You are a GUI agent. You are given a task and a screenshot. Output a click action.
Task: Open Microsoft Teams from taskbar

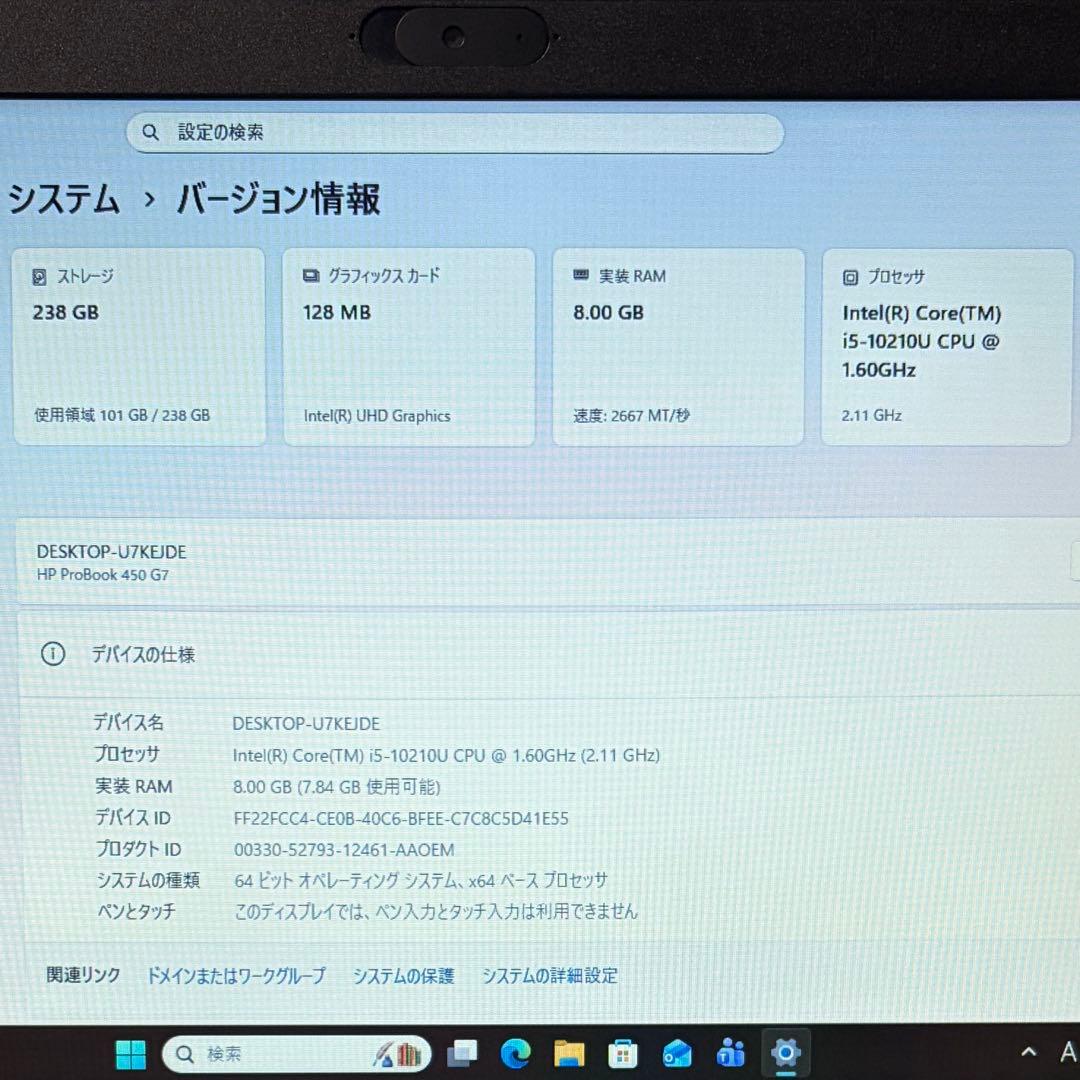click(731, 1053)
